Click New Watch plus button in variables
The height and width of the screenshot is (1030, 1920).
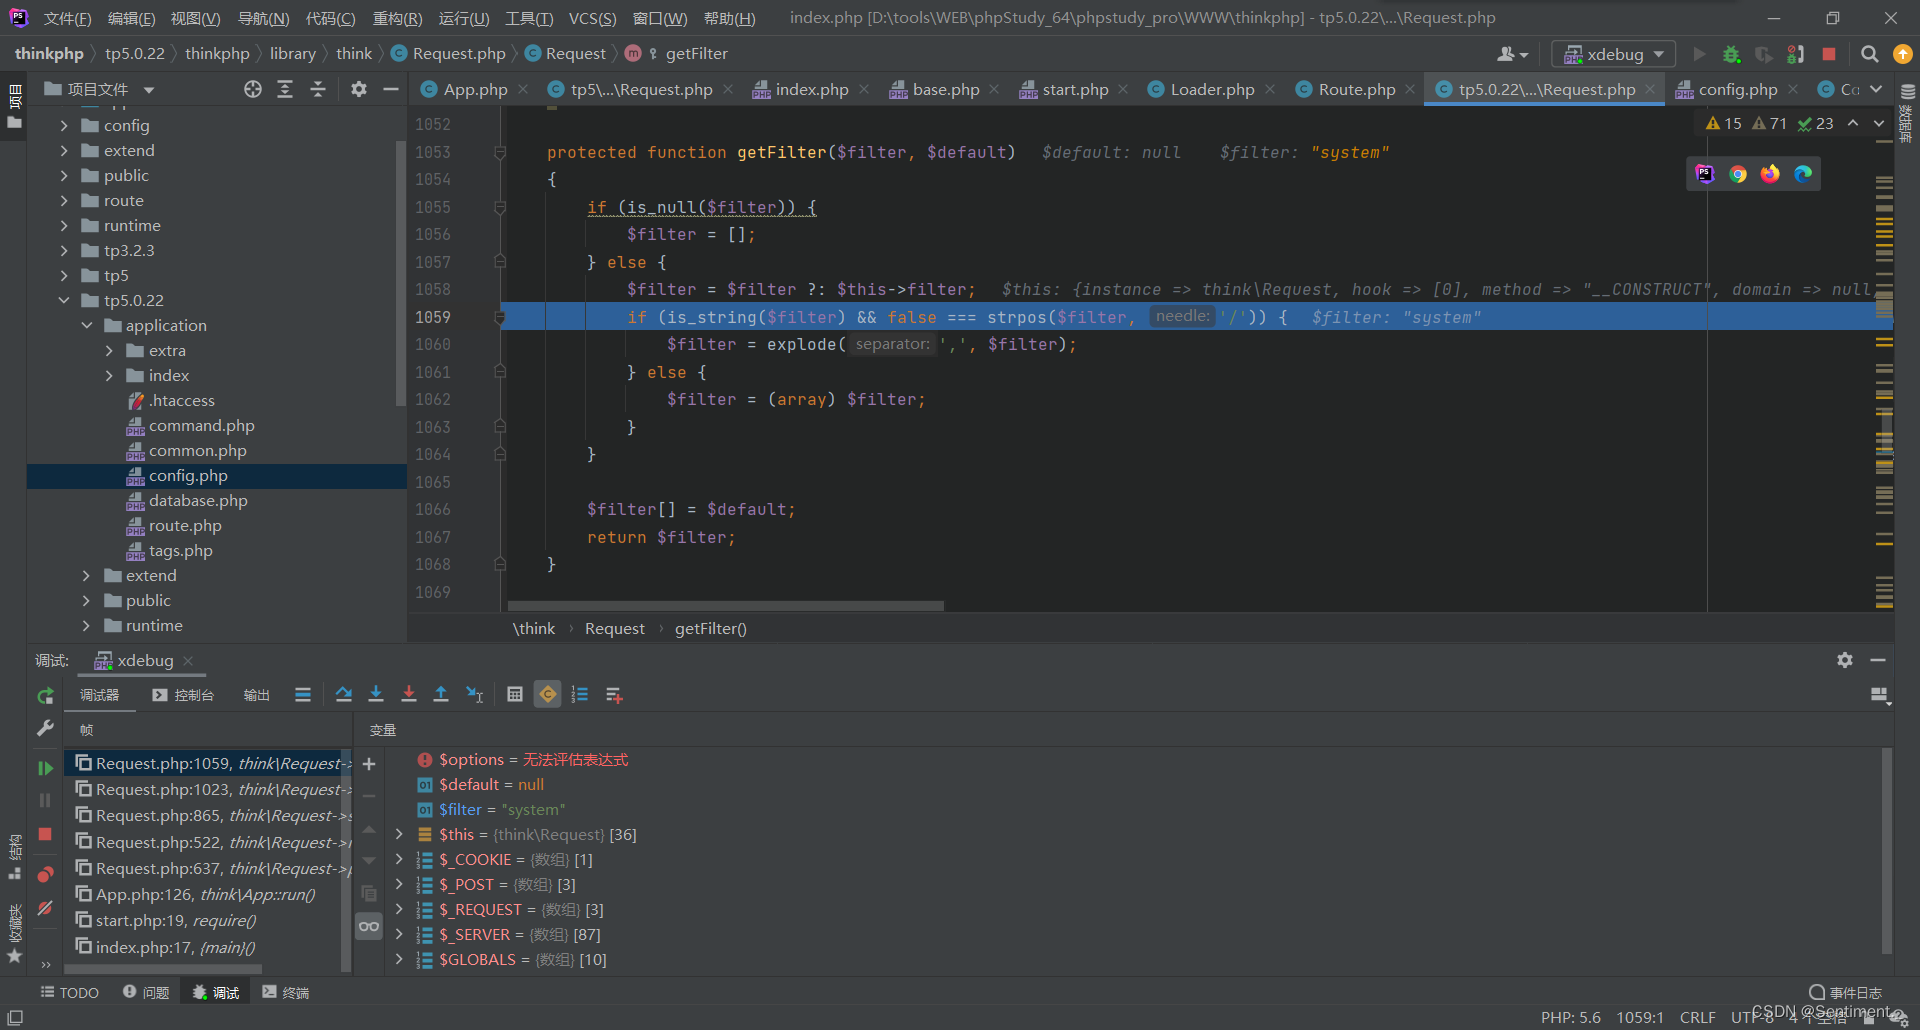tap(369, 764)
